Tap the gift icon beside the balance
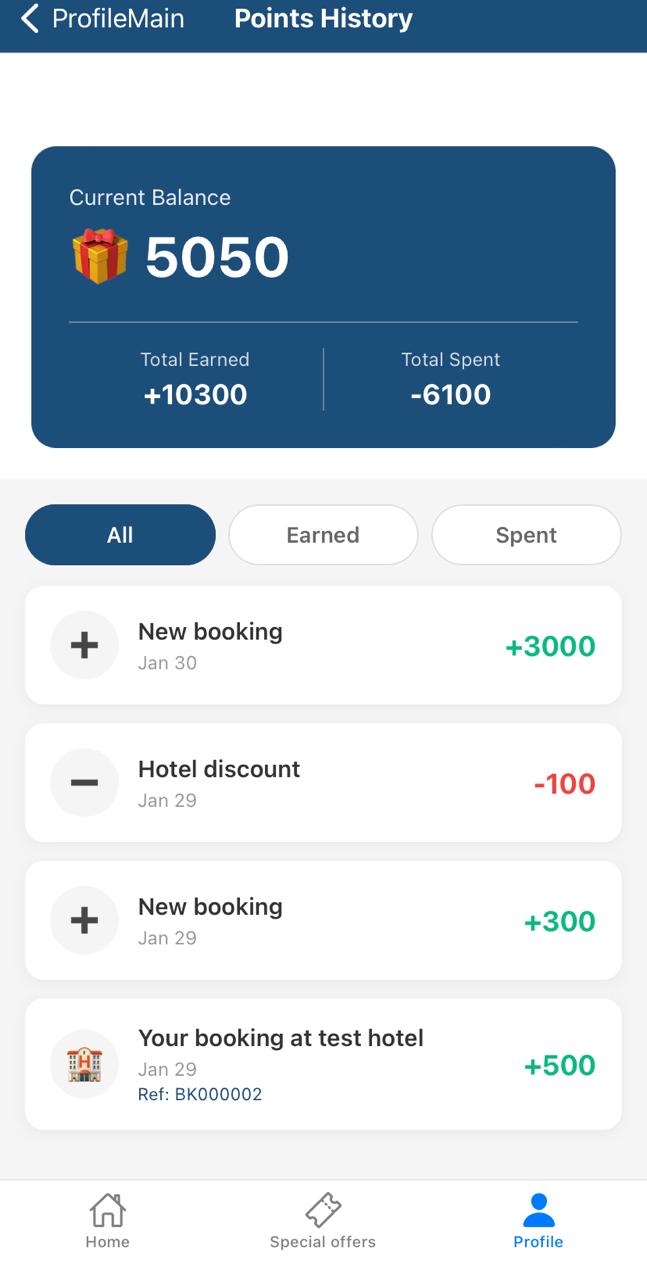This screenshot has width=647, height=1280. (x=96, y=257)
